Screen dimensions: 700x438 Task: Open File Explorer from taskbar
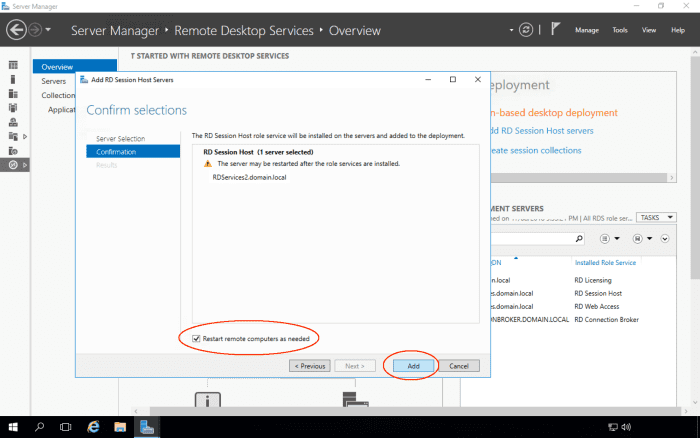coord(120,427)
